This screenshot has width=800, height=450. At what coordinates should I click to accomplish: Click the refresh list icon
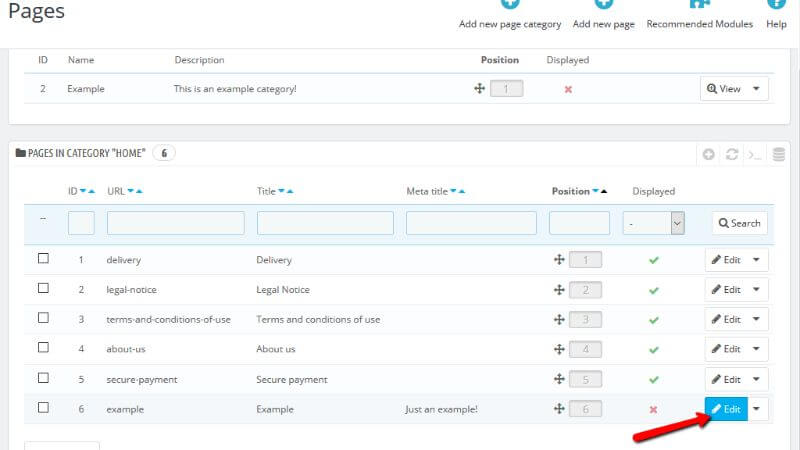[x=732, y=154]
